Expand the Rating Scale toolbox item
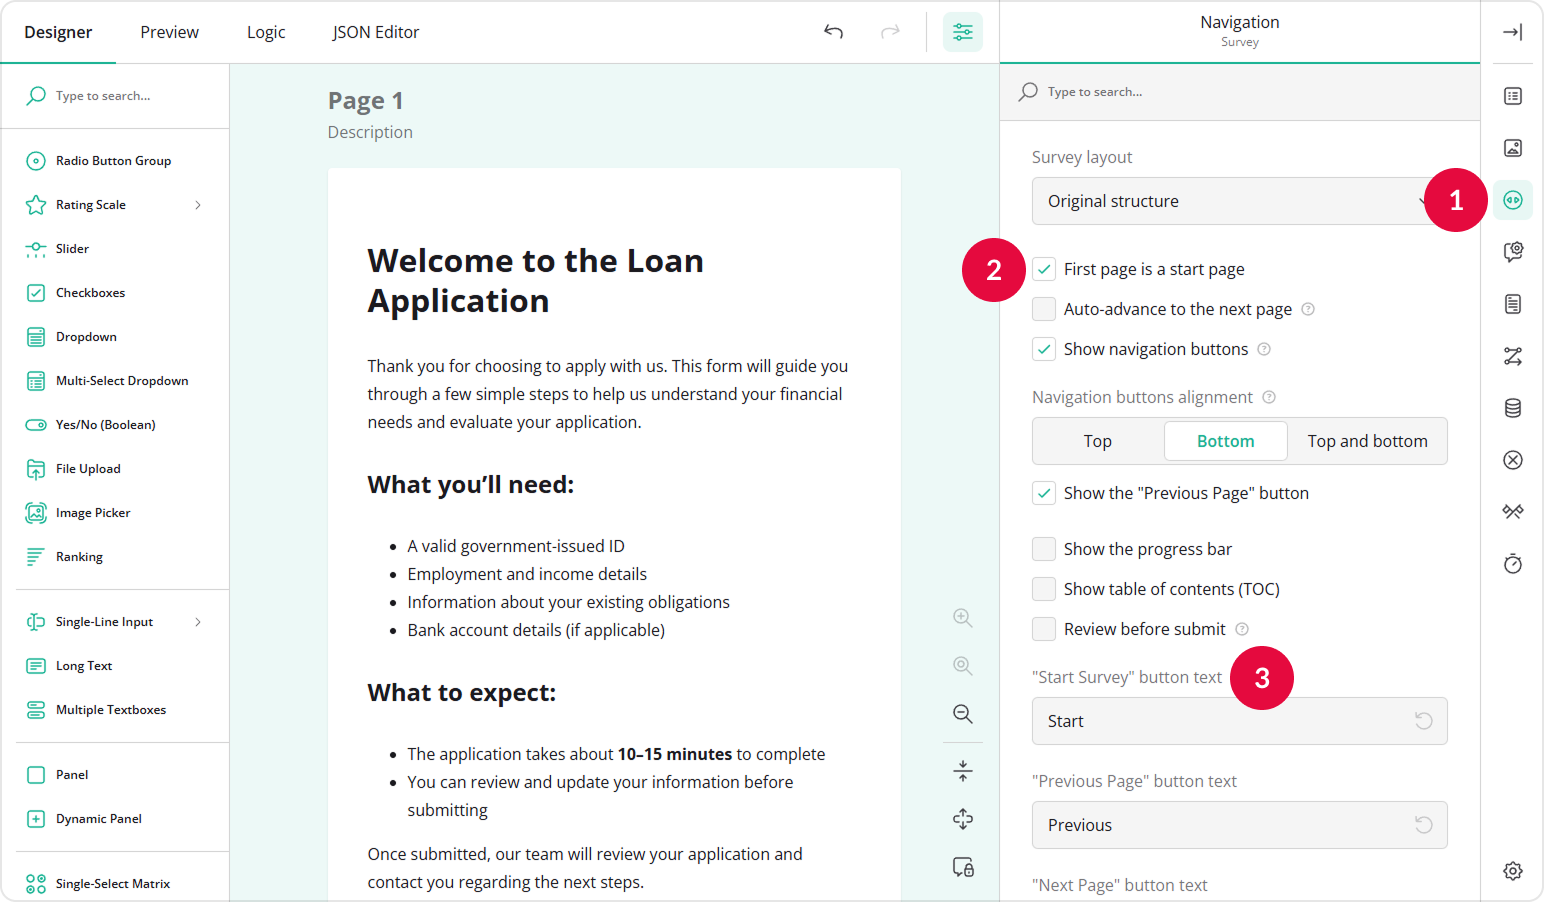This screenshot has height=902, width=1544. (x=199, y=204)
